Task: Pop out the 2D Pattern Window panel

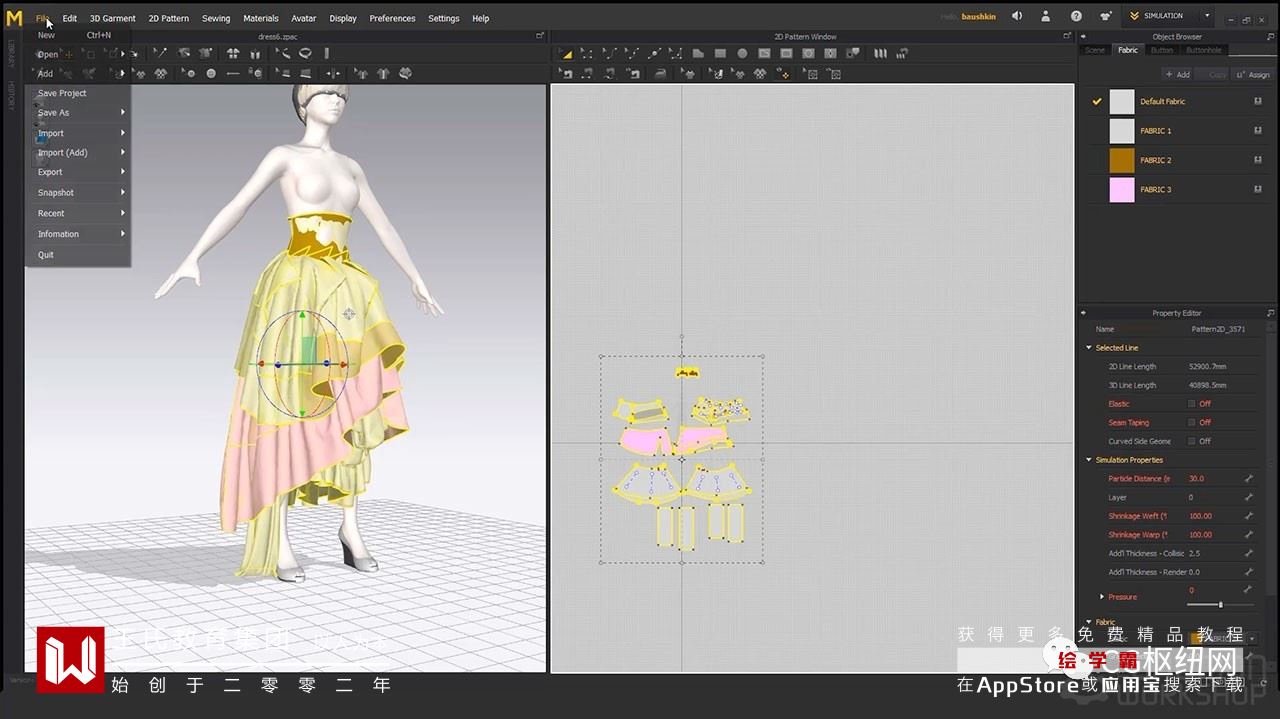Action: click(x=1065, y=37)
